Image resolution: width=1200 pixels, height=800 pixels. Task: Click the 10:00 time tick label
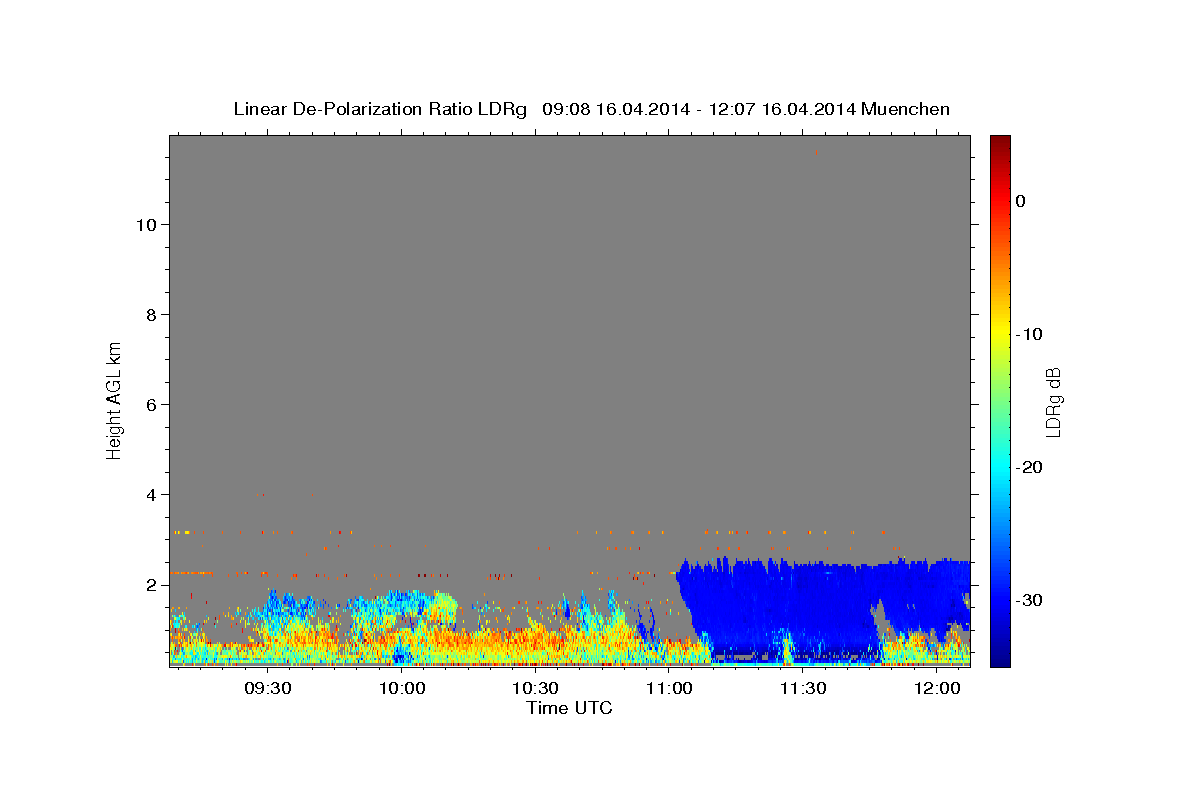pos(402,688)
